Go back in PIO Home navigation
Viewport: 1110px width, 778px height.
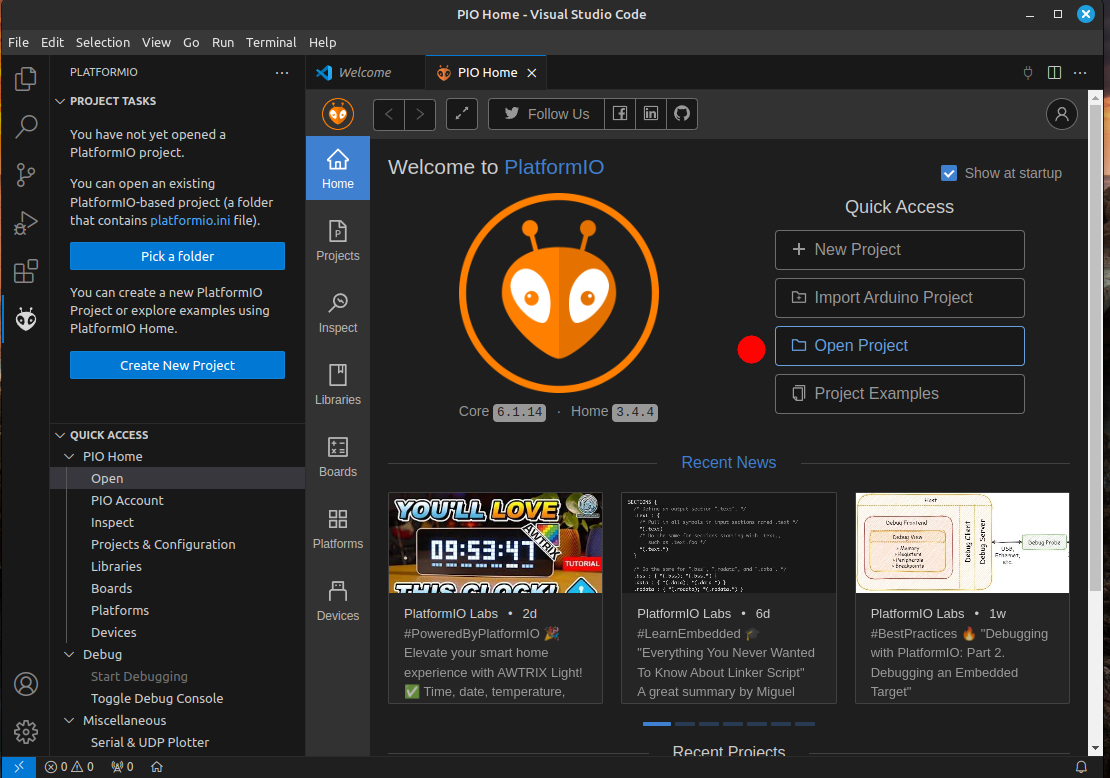point(389,114)
